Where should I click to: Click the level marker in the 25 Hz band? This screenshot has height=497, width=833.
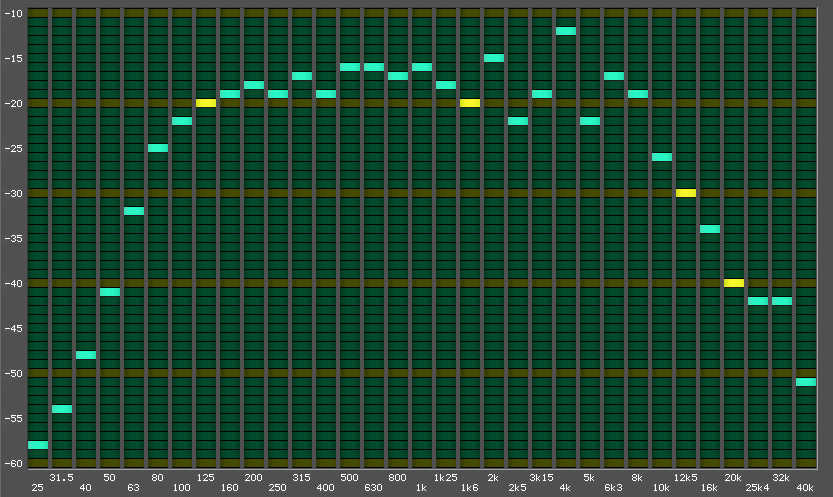(x=38, y=445)
